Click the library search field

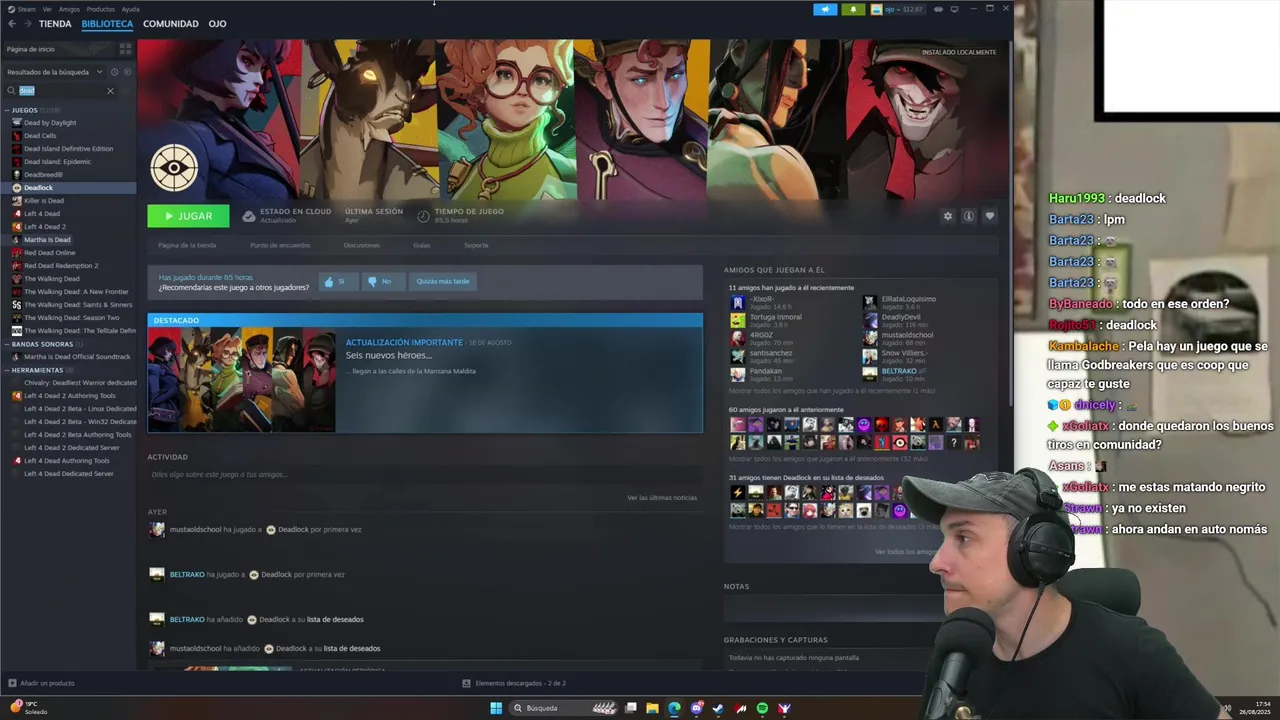(60, 91)
